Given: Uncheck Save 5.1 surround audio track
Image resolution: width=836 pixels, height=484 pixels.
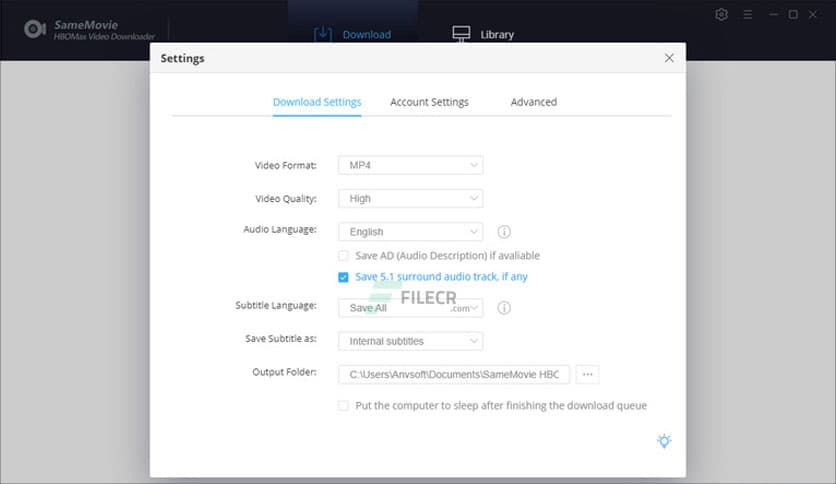Looking at the screenshot, I should [x=343, y=277].
